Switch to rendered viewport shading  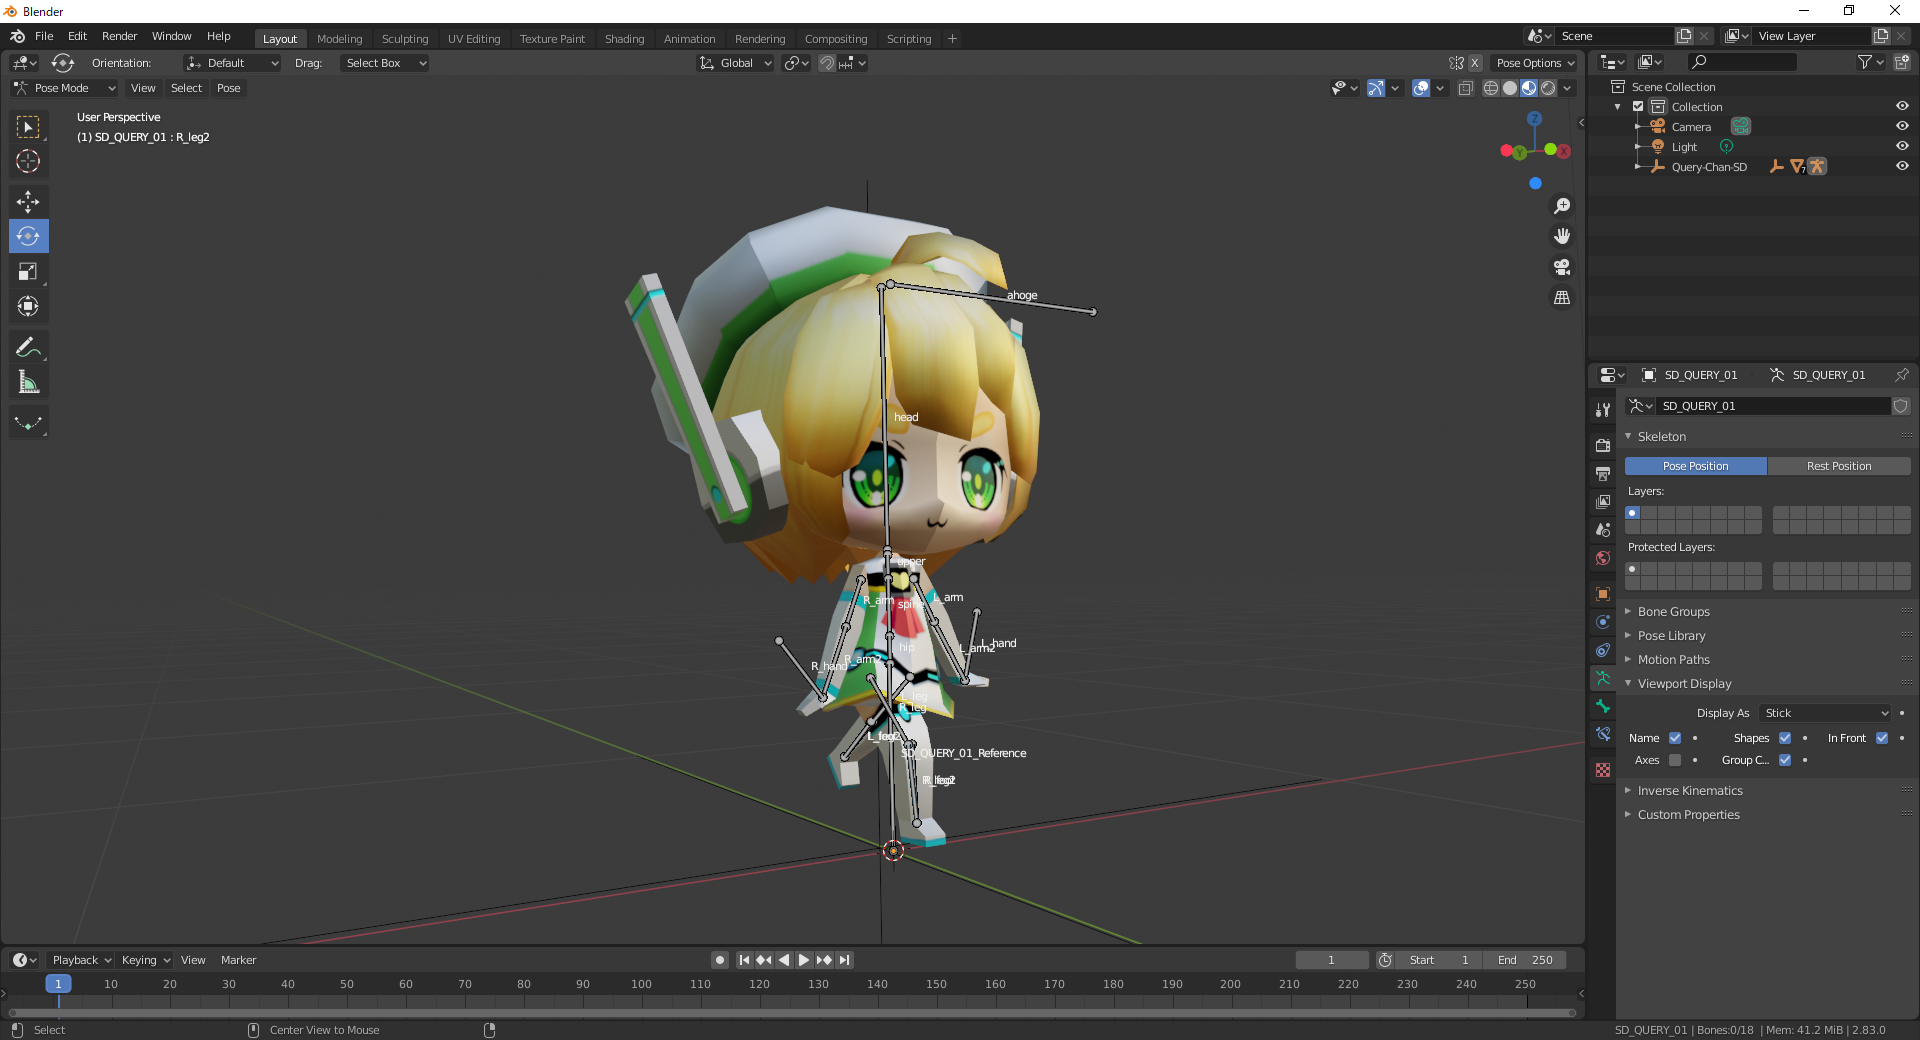pos(1548,88)
